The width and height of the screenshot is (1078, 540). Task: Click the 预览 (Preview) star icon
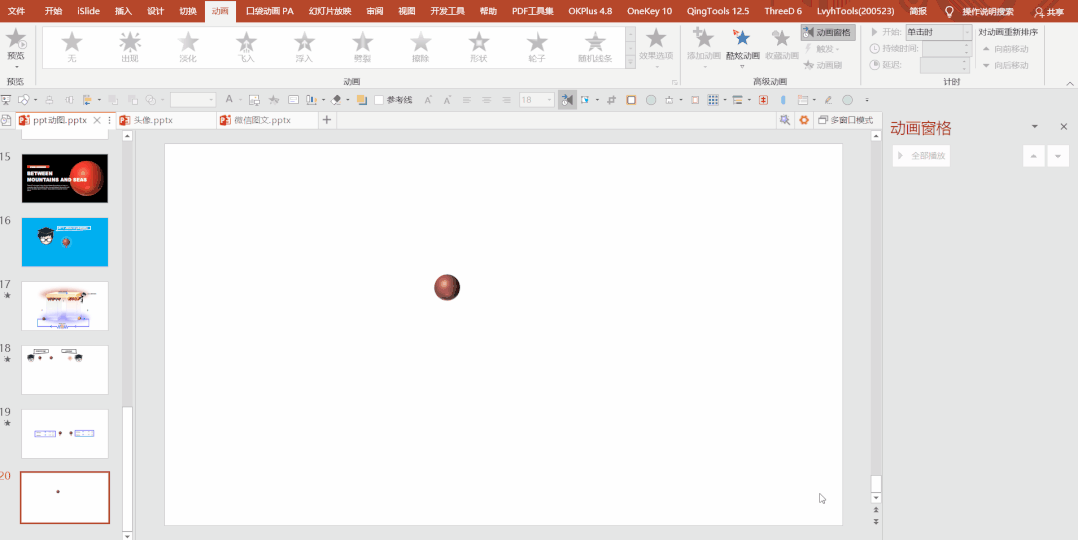tap(16, 39)
